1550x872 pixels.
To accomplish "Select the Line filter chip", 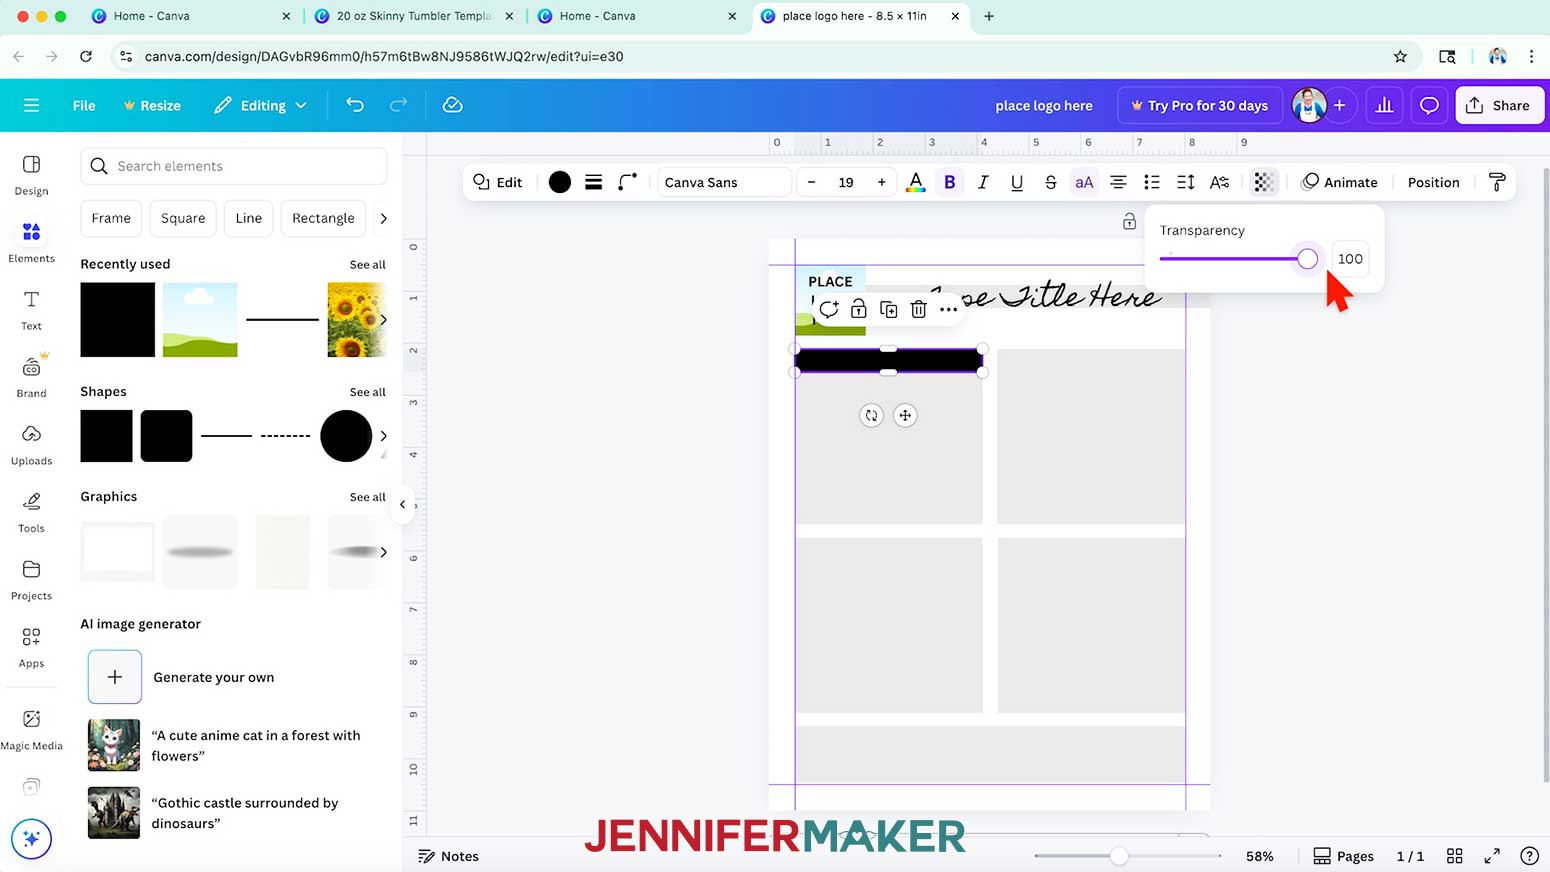I will click(x=248, y=218).
